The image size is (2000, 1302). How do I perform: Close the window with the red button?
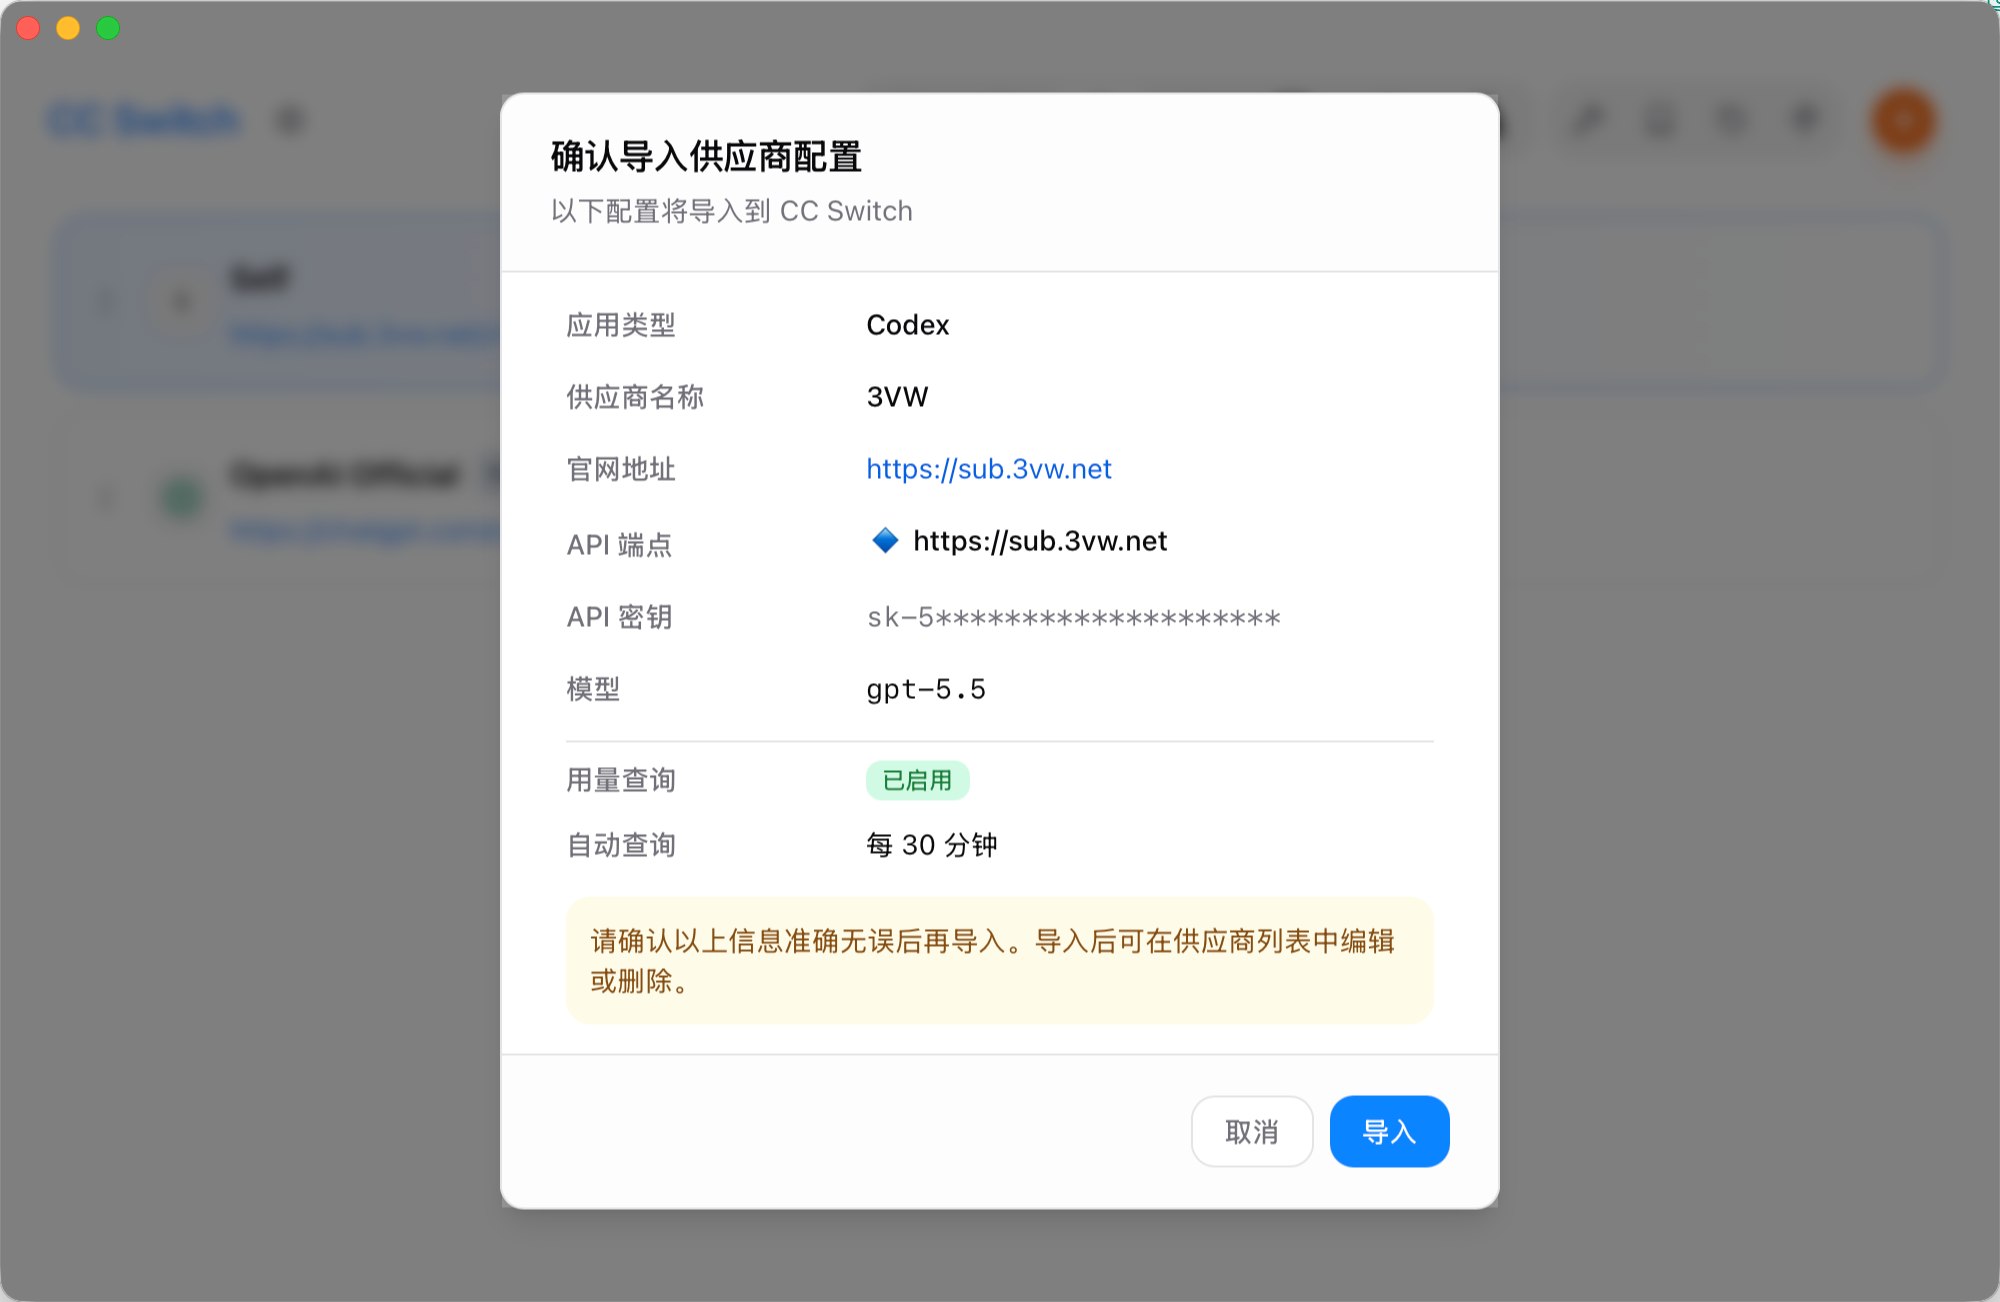28,28
